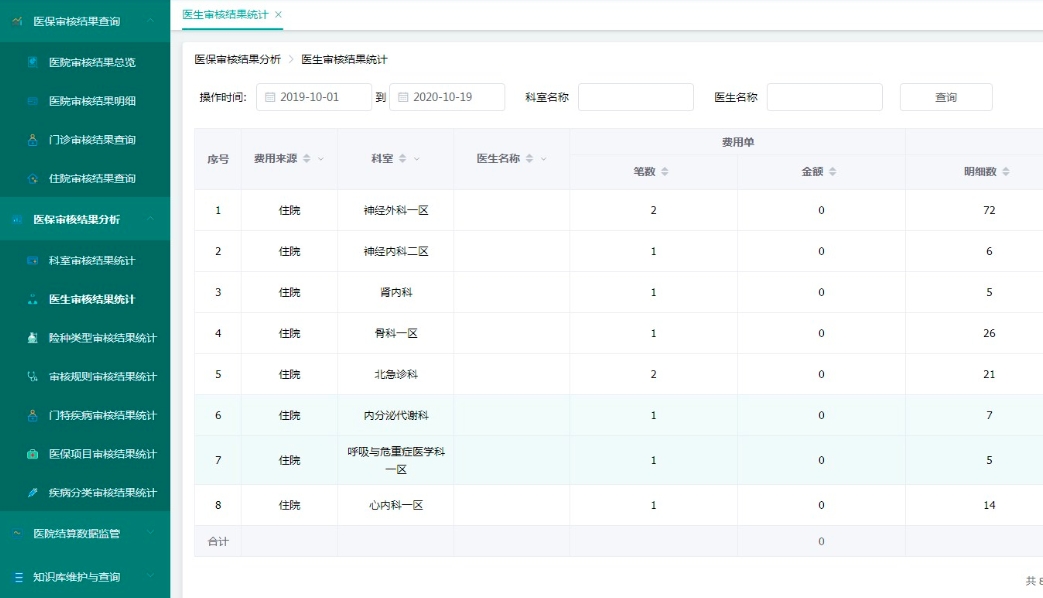Click the 医保审核结果查询 section chart icon
The width and height of the screenshot is (1043, 598).
coord(17,21)
